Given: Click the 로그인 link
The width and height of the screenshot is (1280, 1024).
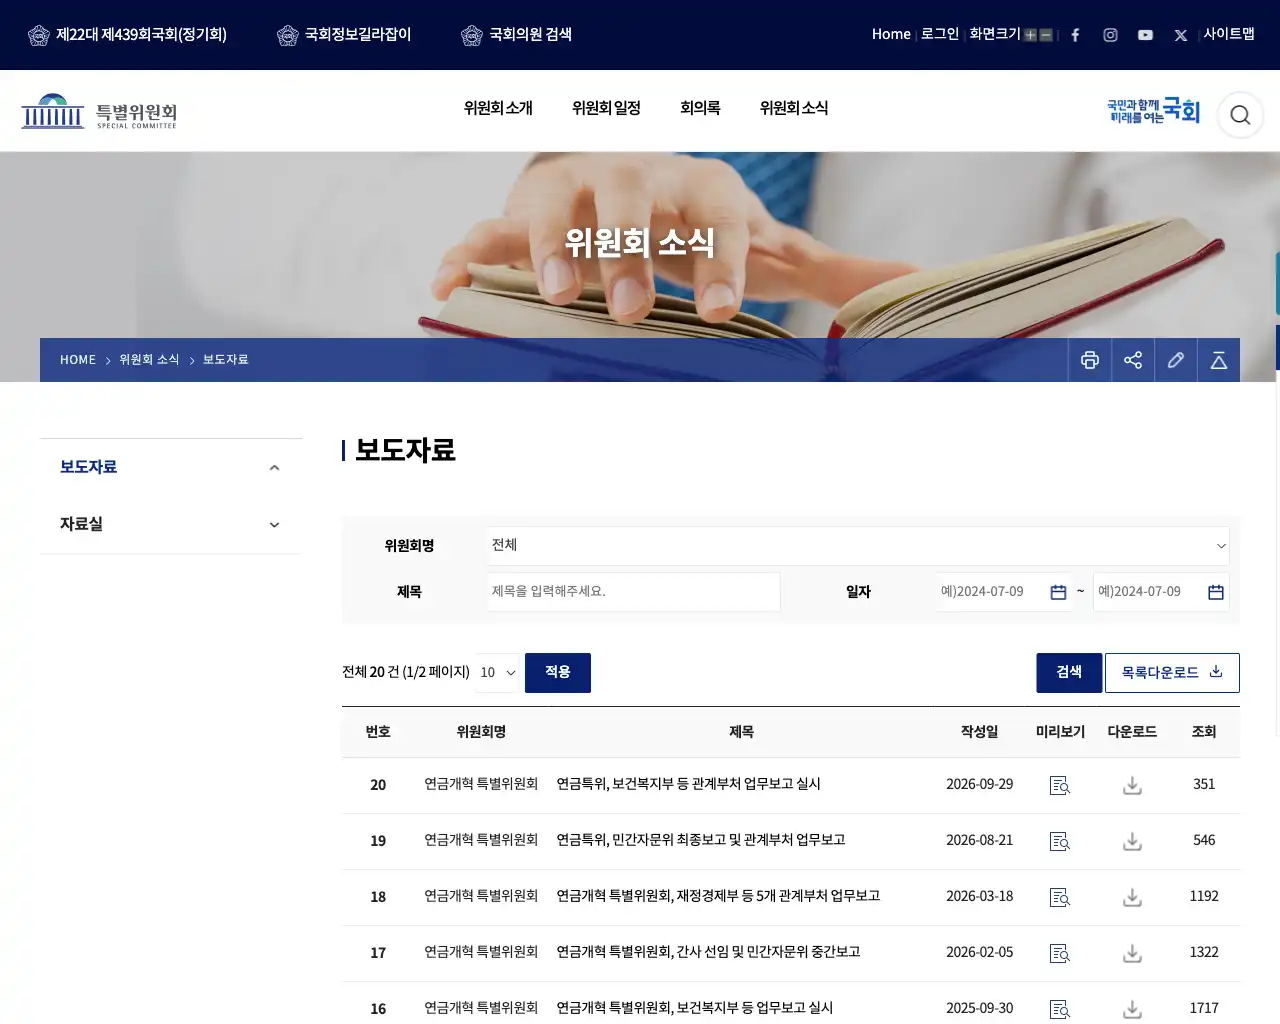Looking at the screenshot, I should (x=940, y=34).
